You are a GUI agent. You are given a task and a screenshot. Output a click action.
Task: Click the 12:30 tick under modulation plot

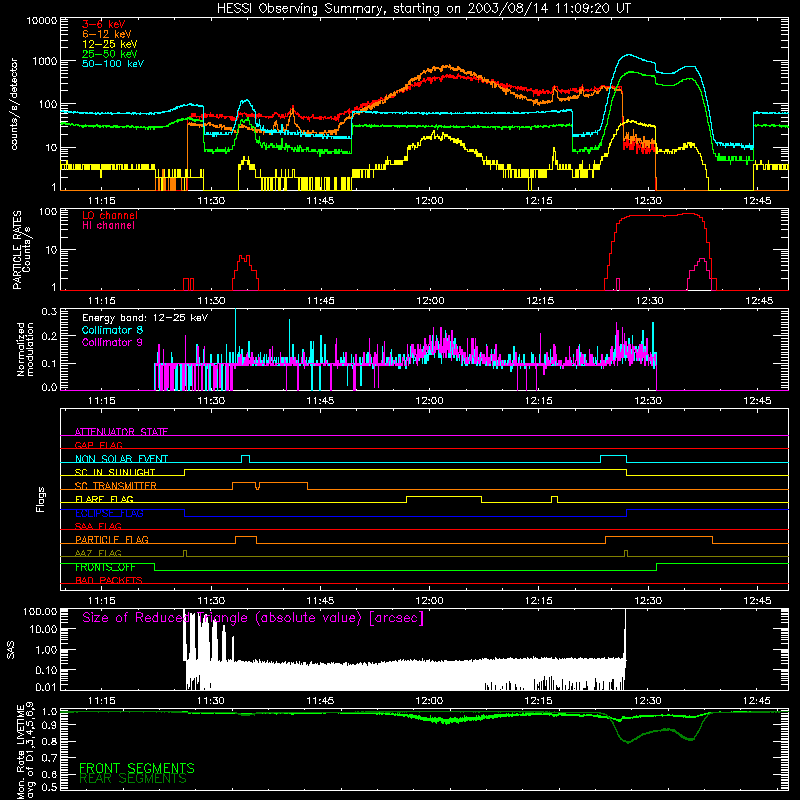[648, 401]
